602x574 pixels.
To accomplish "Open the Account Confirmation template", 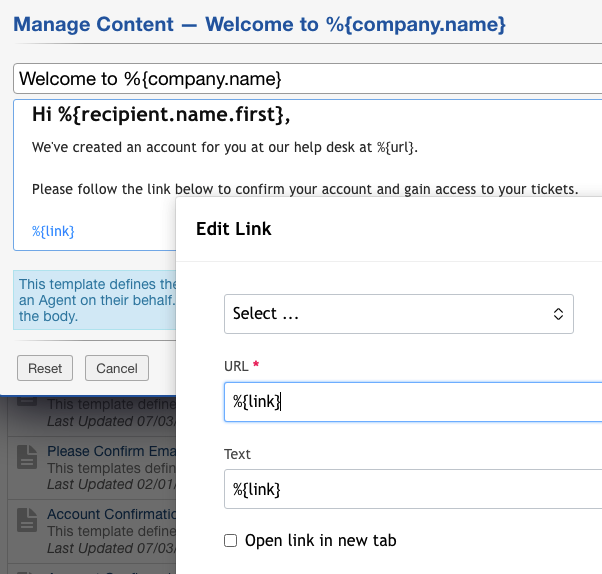I will 110,515.
